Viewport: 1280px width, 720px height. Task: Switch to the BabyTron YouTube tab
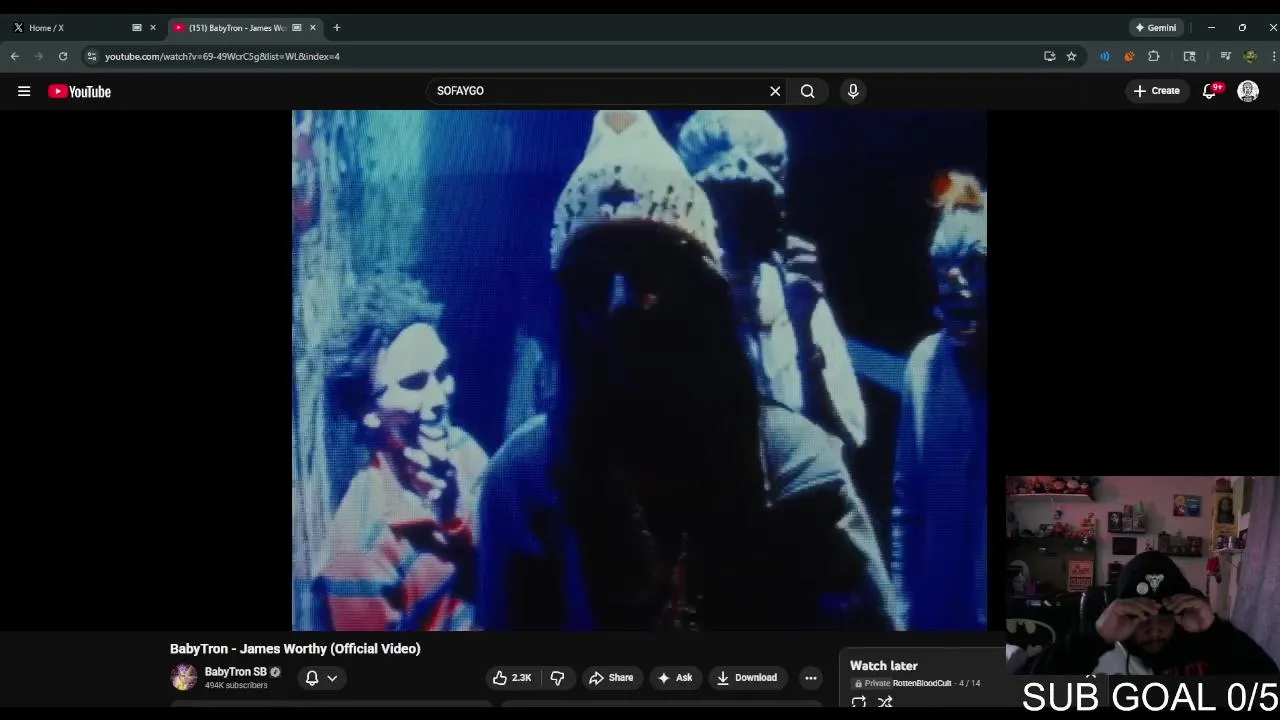coord(245,28)
